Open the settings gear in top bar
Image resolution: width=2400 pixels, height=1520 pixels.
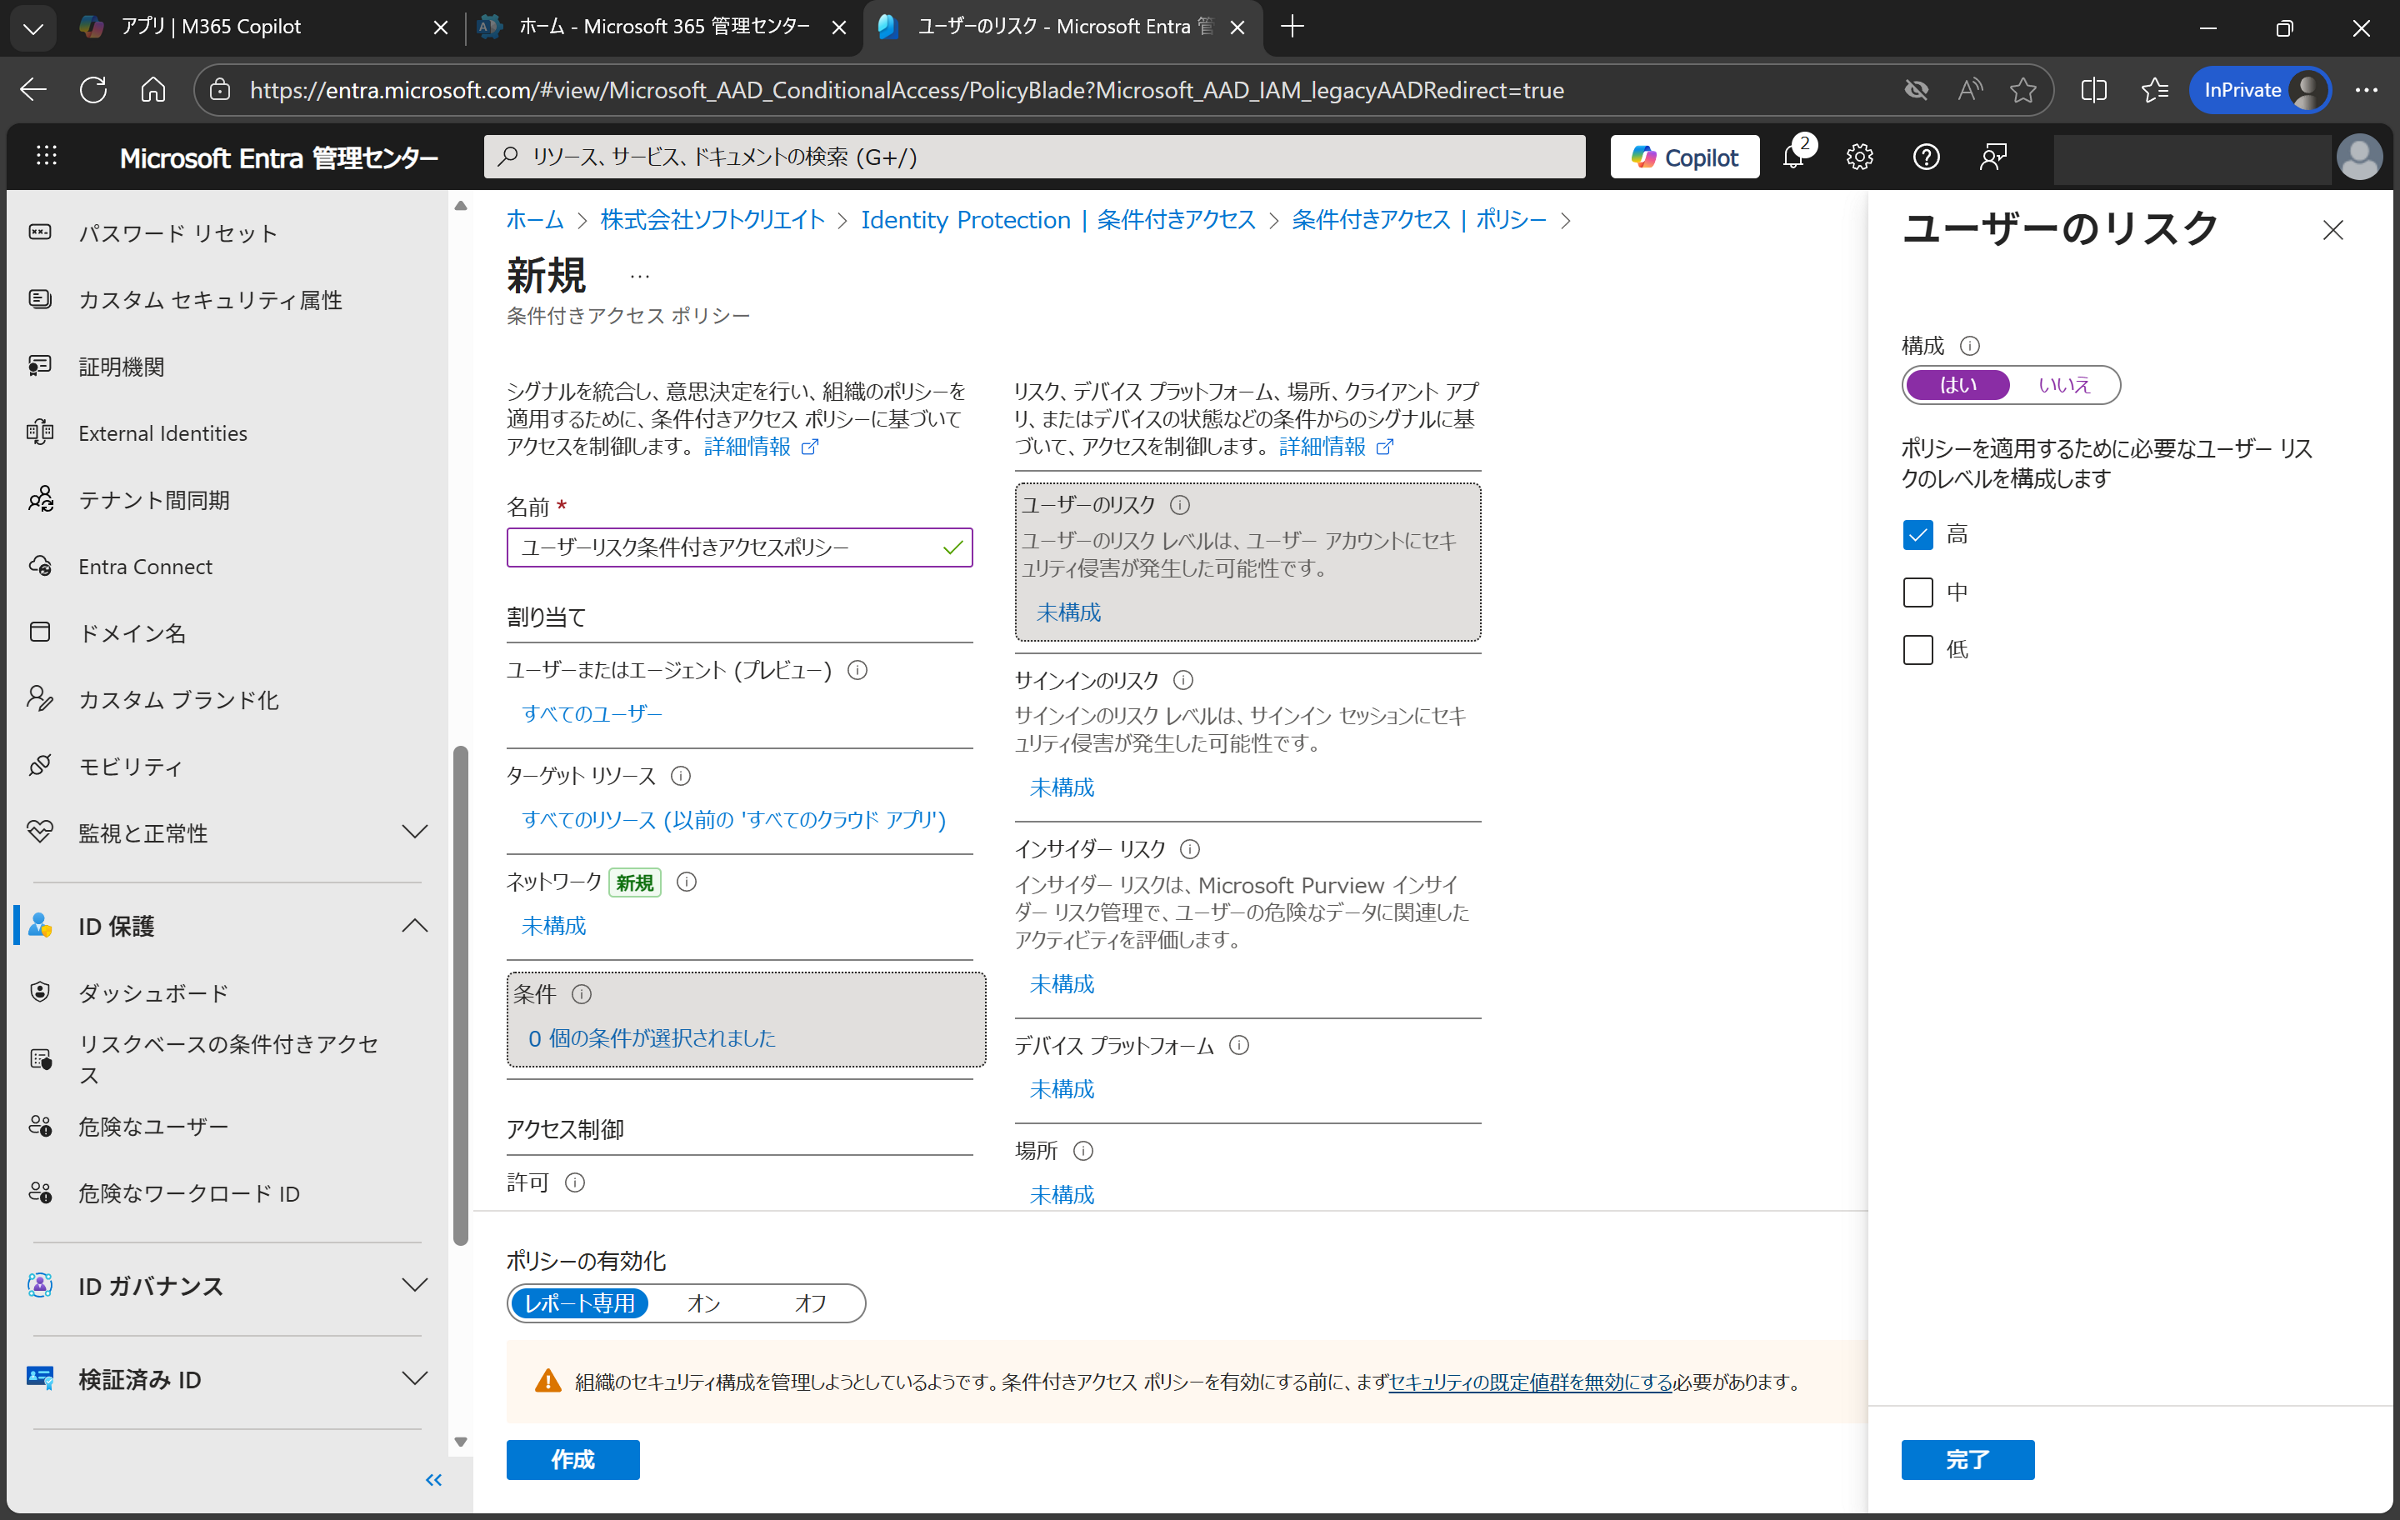tap(1860, 156)
